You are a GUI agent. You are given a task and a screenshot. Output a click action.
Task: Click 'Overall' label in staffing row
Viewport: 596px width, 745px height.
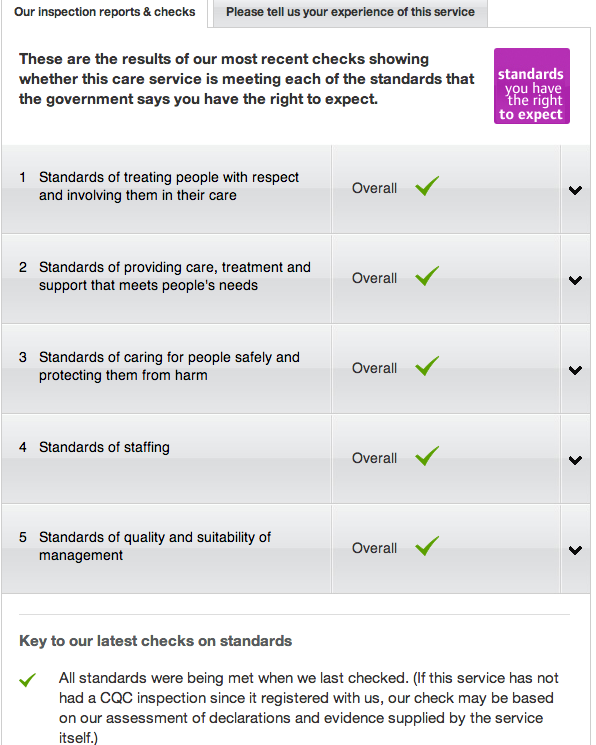[374, 458]
